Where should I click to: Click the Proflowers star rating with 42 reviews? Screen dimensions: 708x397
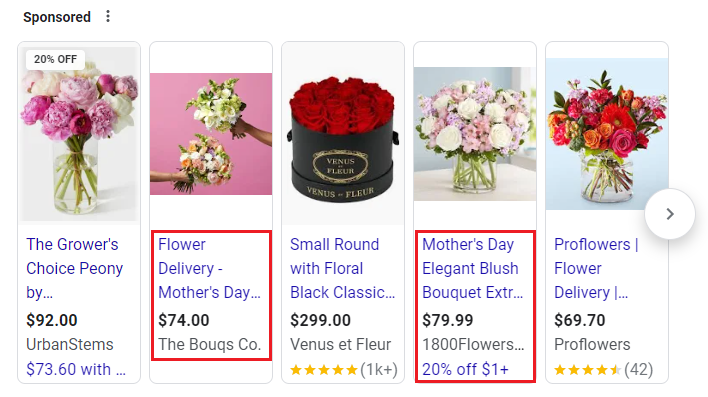[603, 370]
